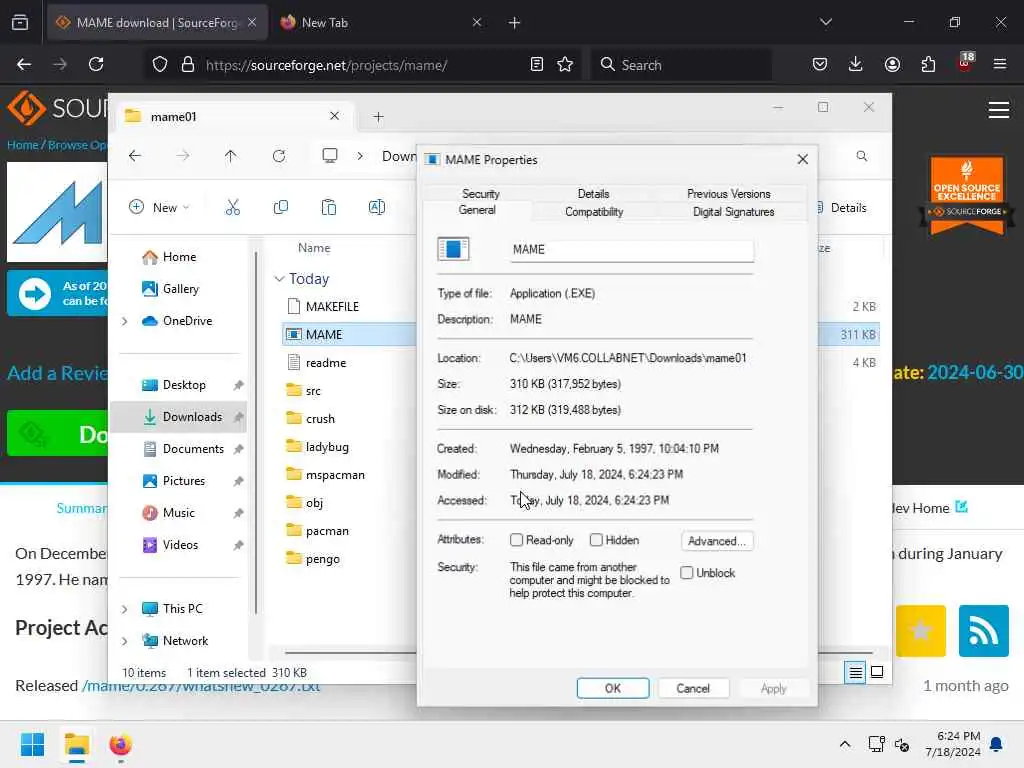
Task: Open Firefox list all tabs dropdown
Action: 825,22
